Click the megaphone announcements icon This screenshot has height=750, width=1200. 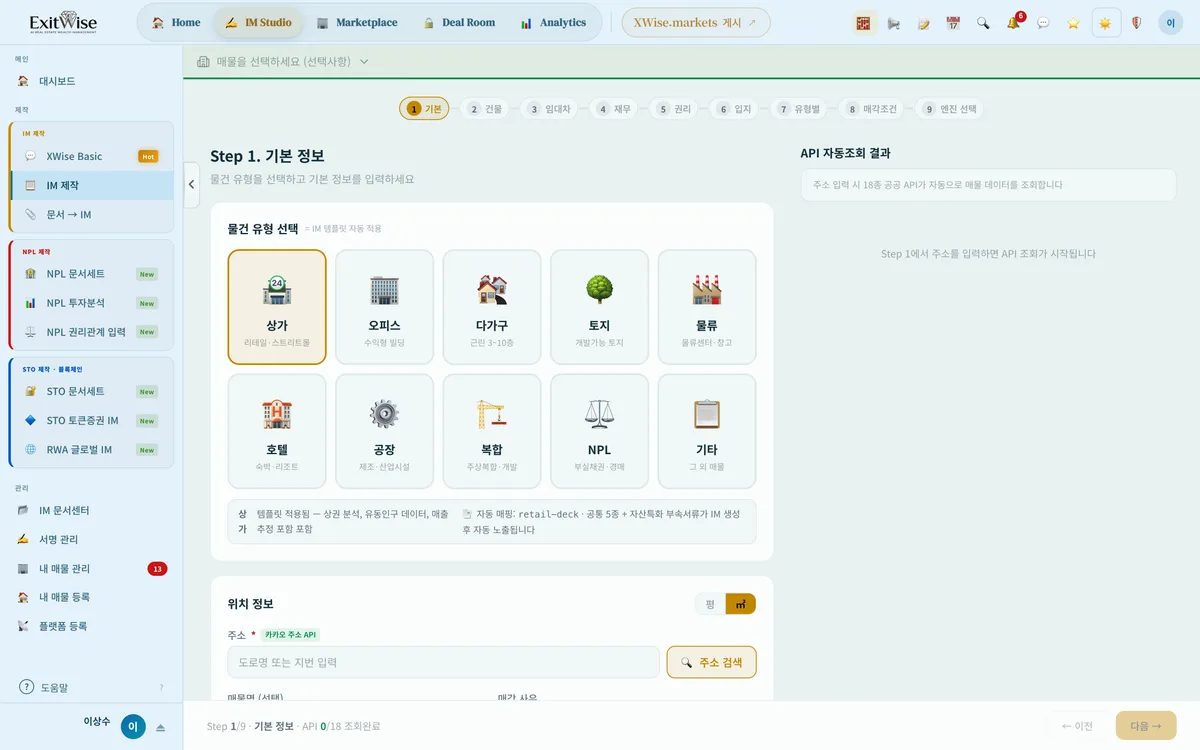pos(894,22)
